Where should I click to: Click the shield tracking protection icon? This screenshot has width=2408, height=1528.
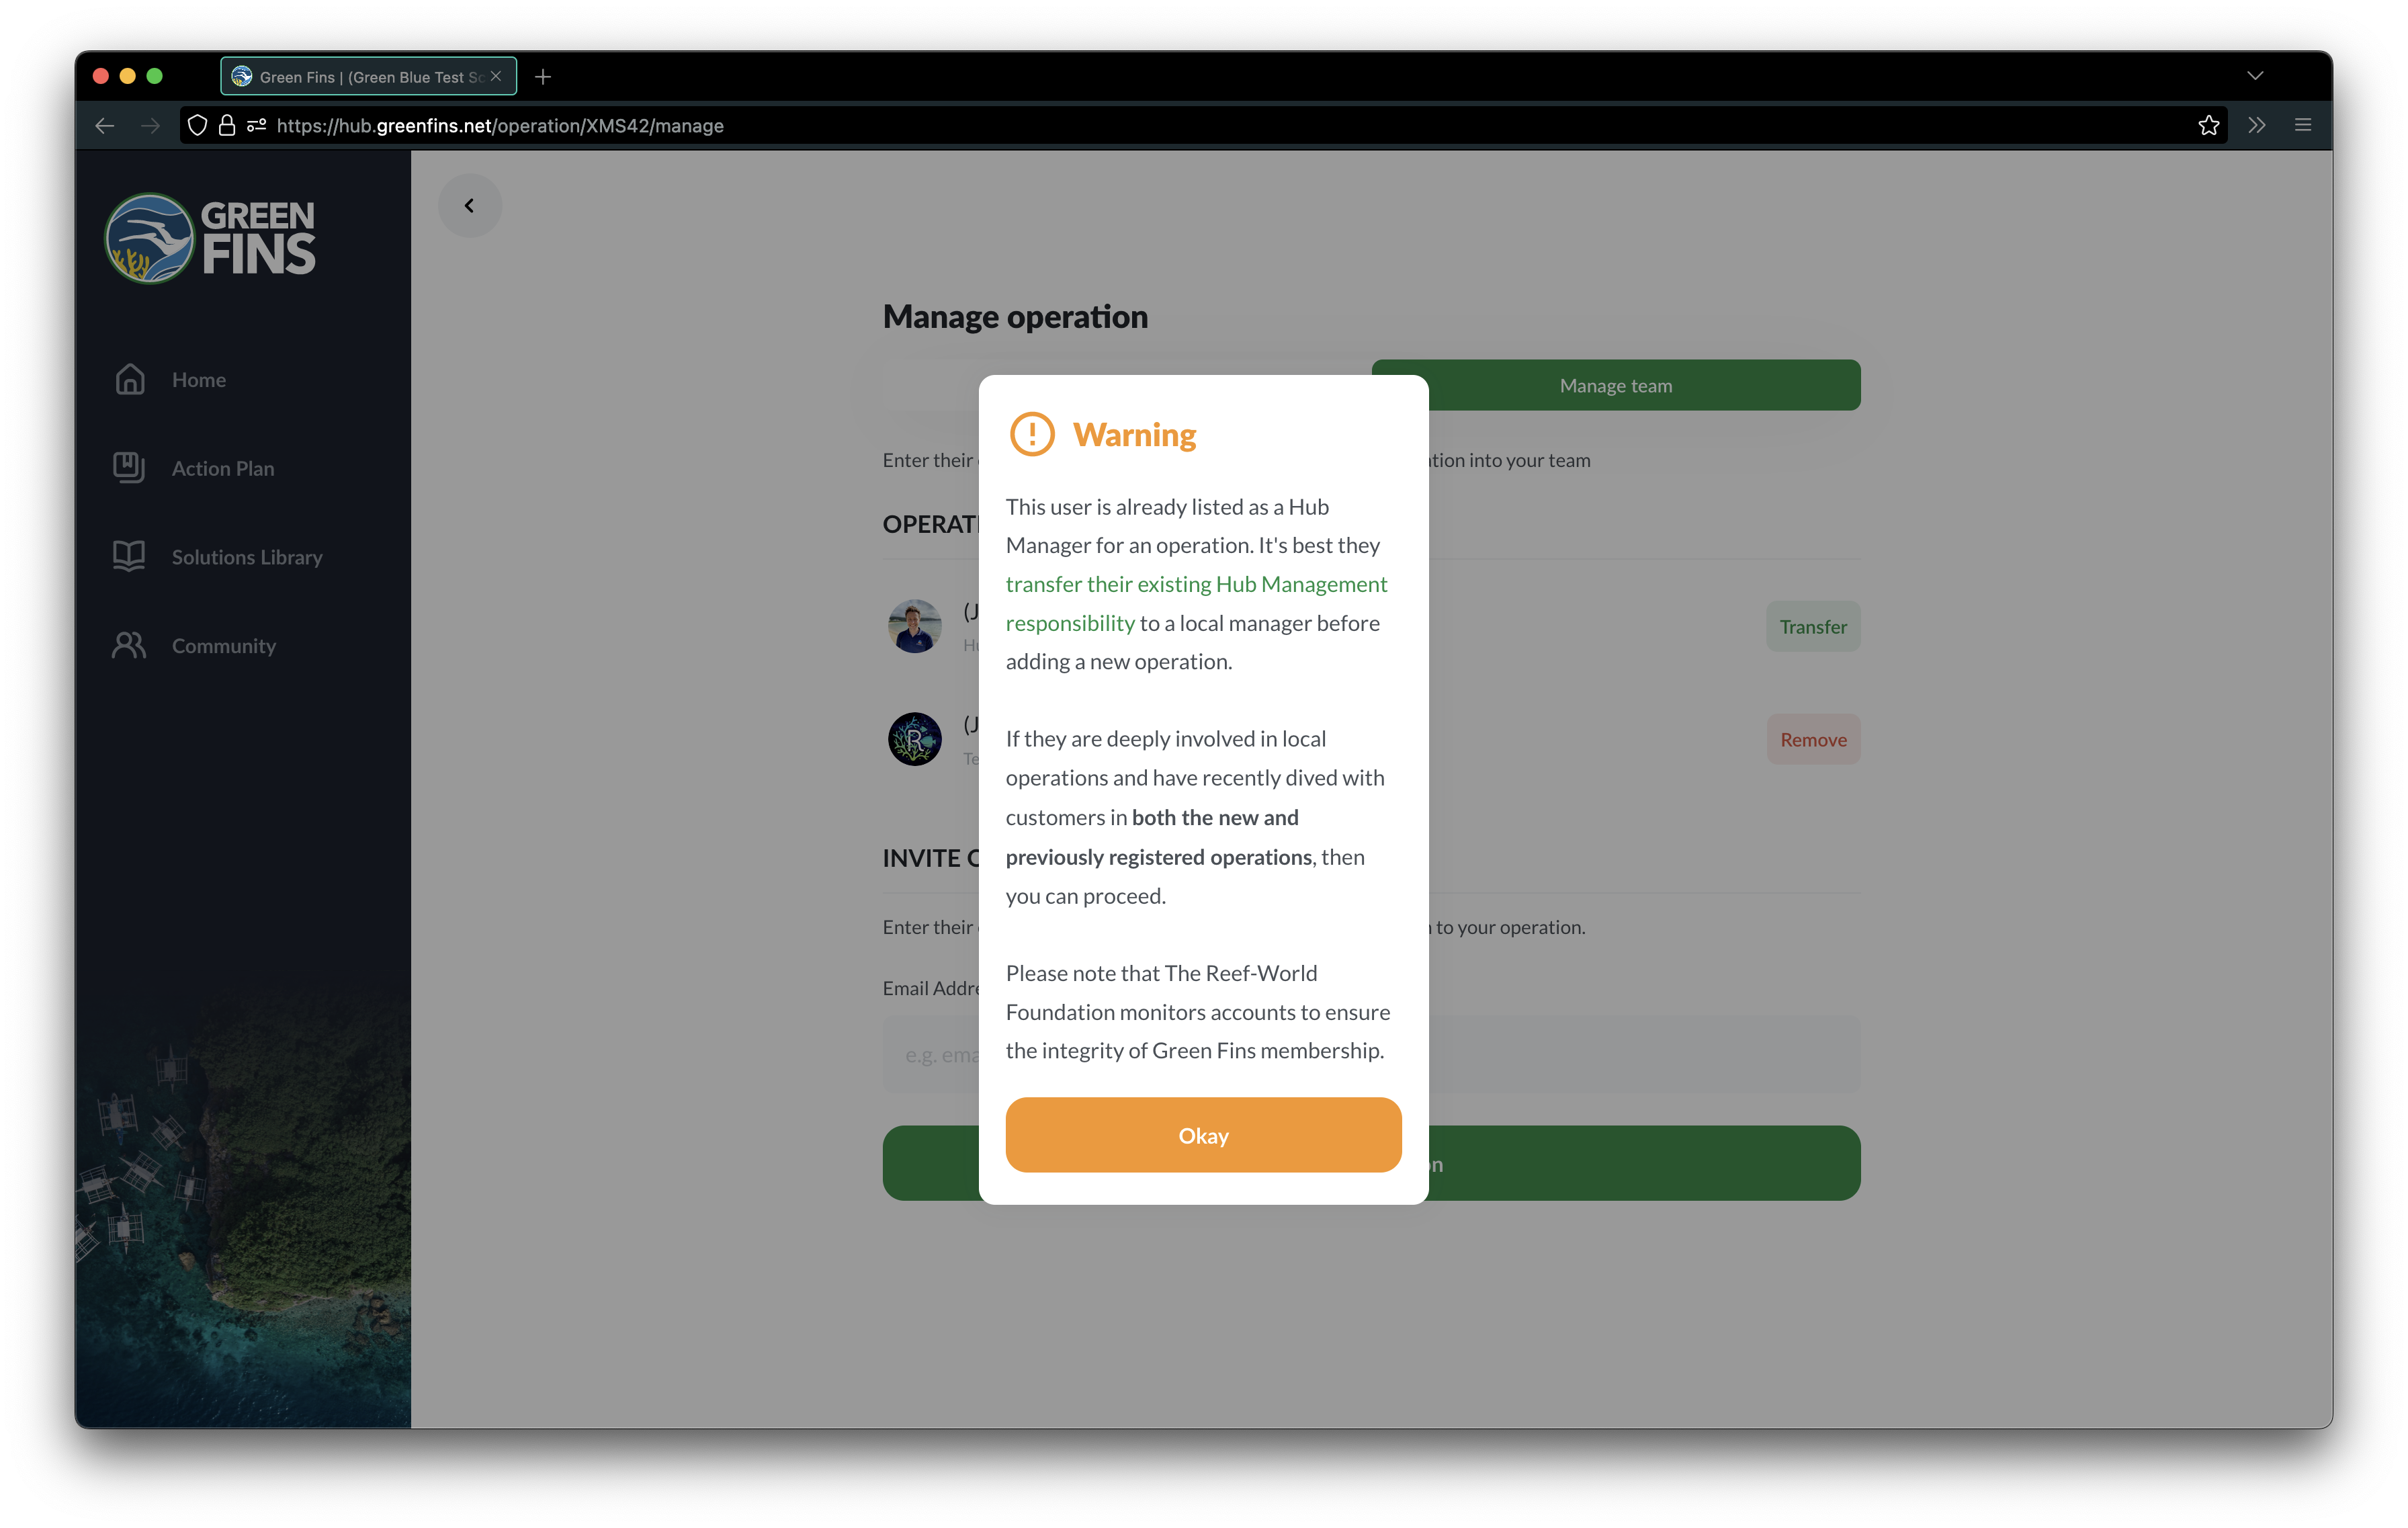[x=197, y=125]
